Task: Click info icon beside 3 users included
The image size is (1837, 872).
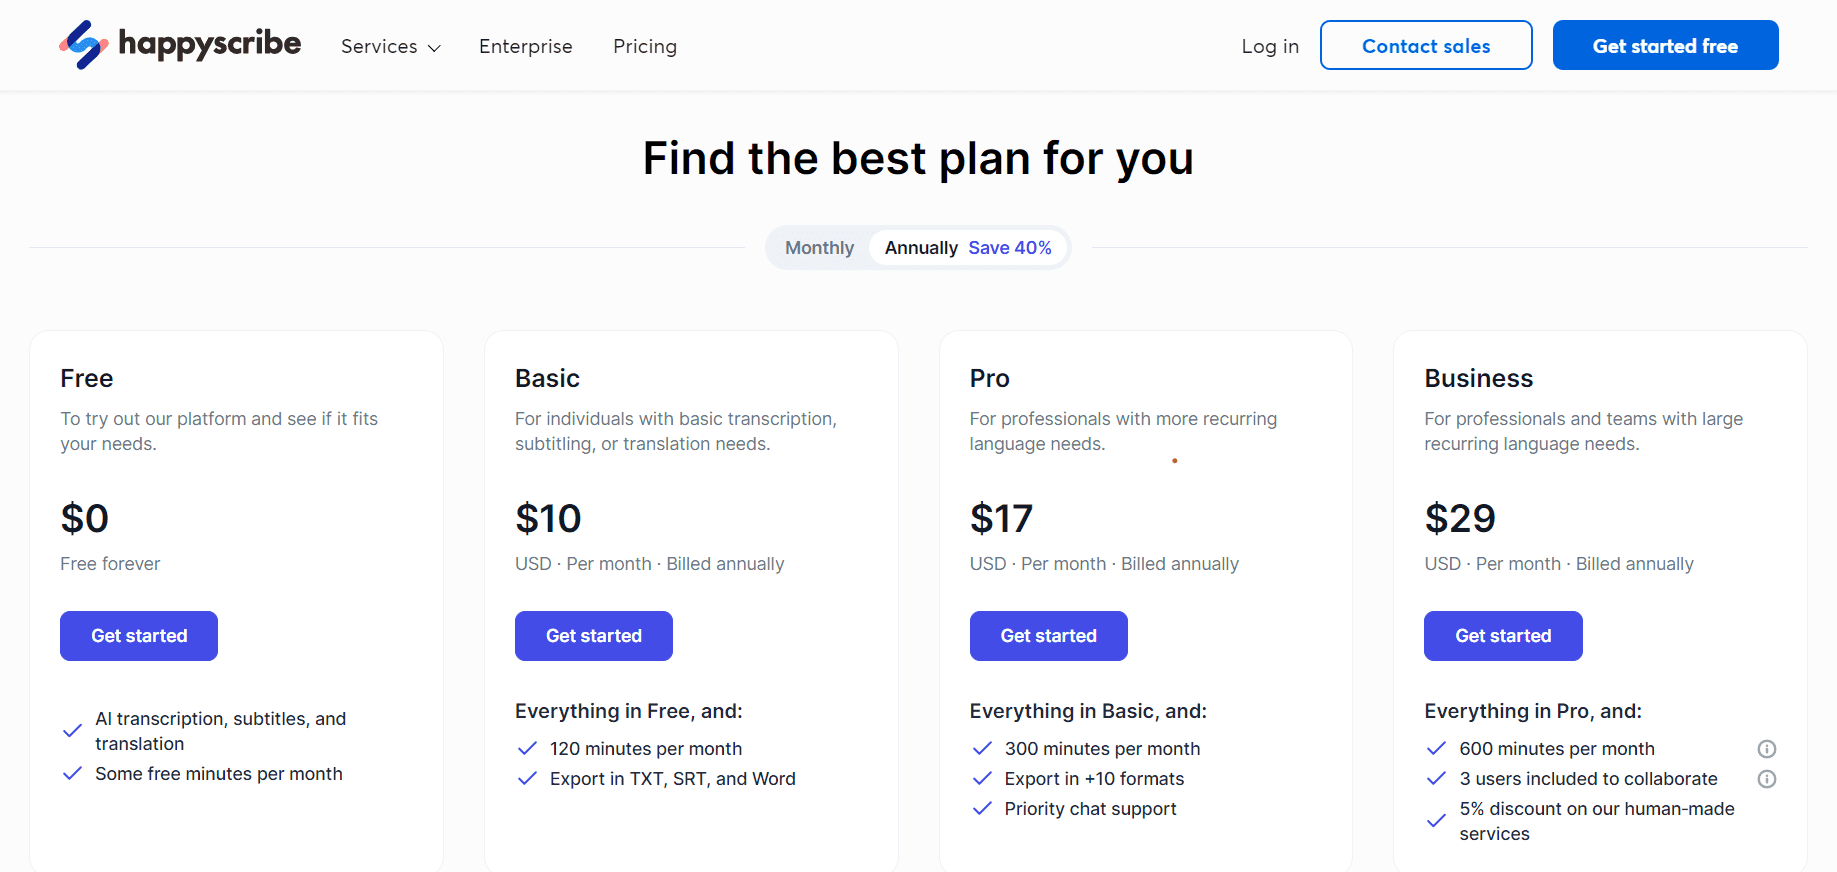Action: tap(1767, 779)
